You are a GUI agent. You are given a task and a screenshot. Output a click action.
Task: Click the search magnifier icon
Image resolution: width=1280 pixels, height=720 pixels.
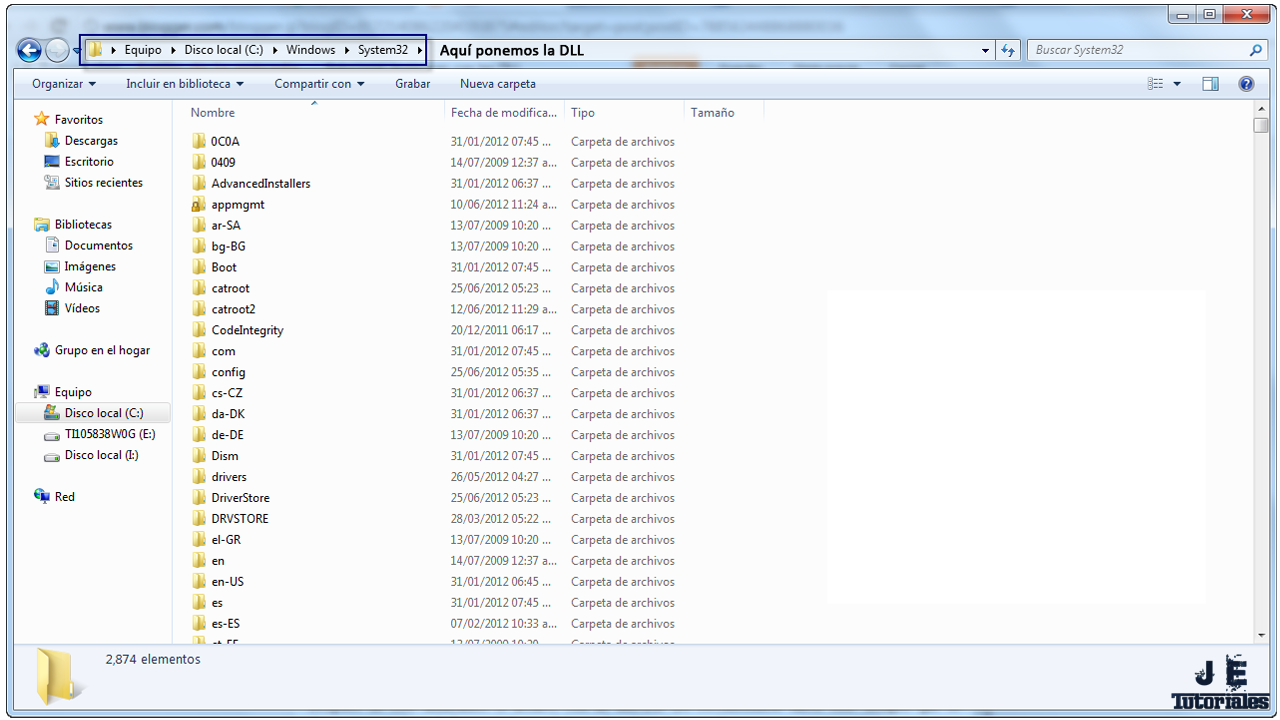click(x=1256, y=50)
